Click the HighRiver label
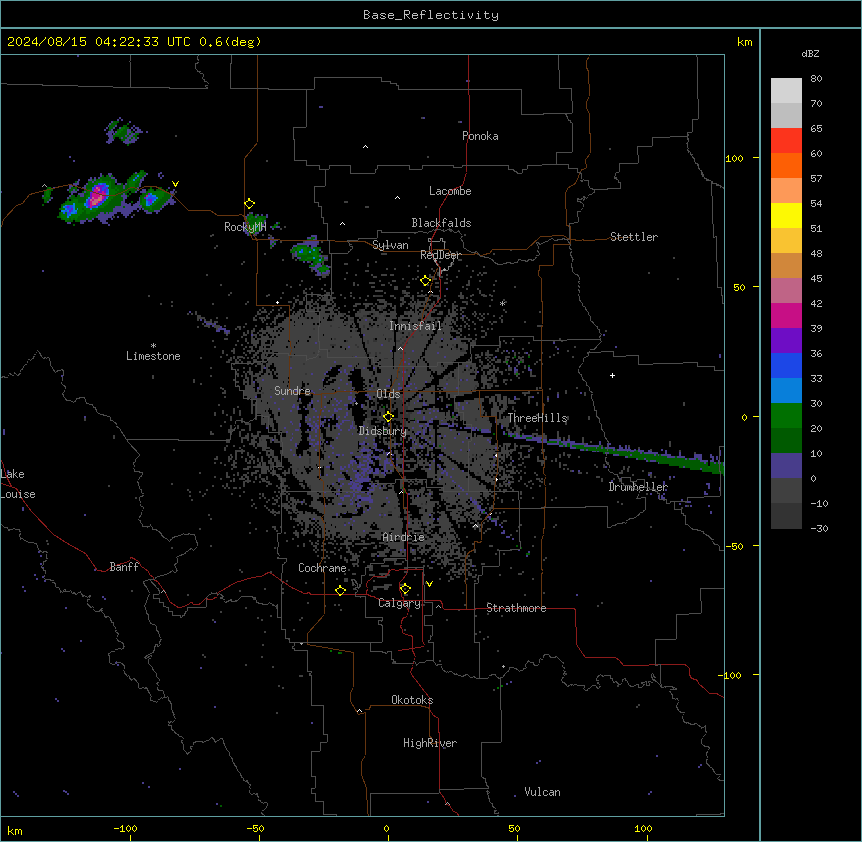Image resolution: width=862 pixels, height=842 pixels. coord(430,743)
